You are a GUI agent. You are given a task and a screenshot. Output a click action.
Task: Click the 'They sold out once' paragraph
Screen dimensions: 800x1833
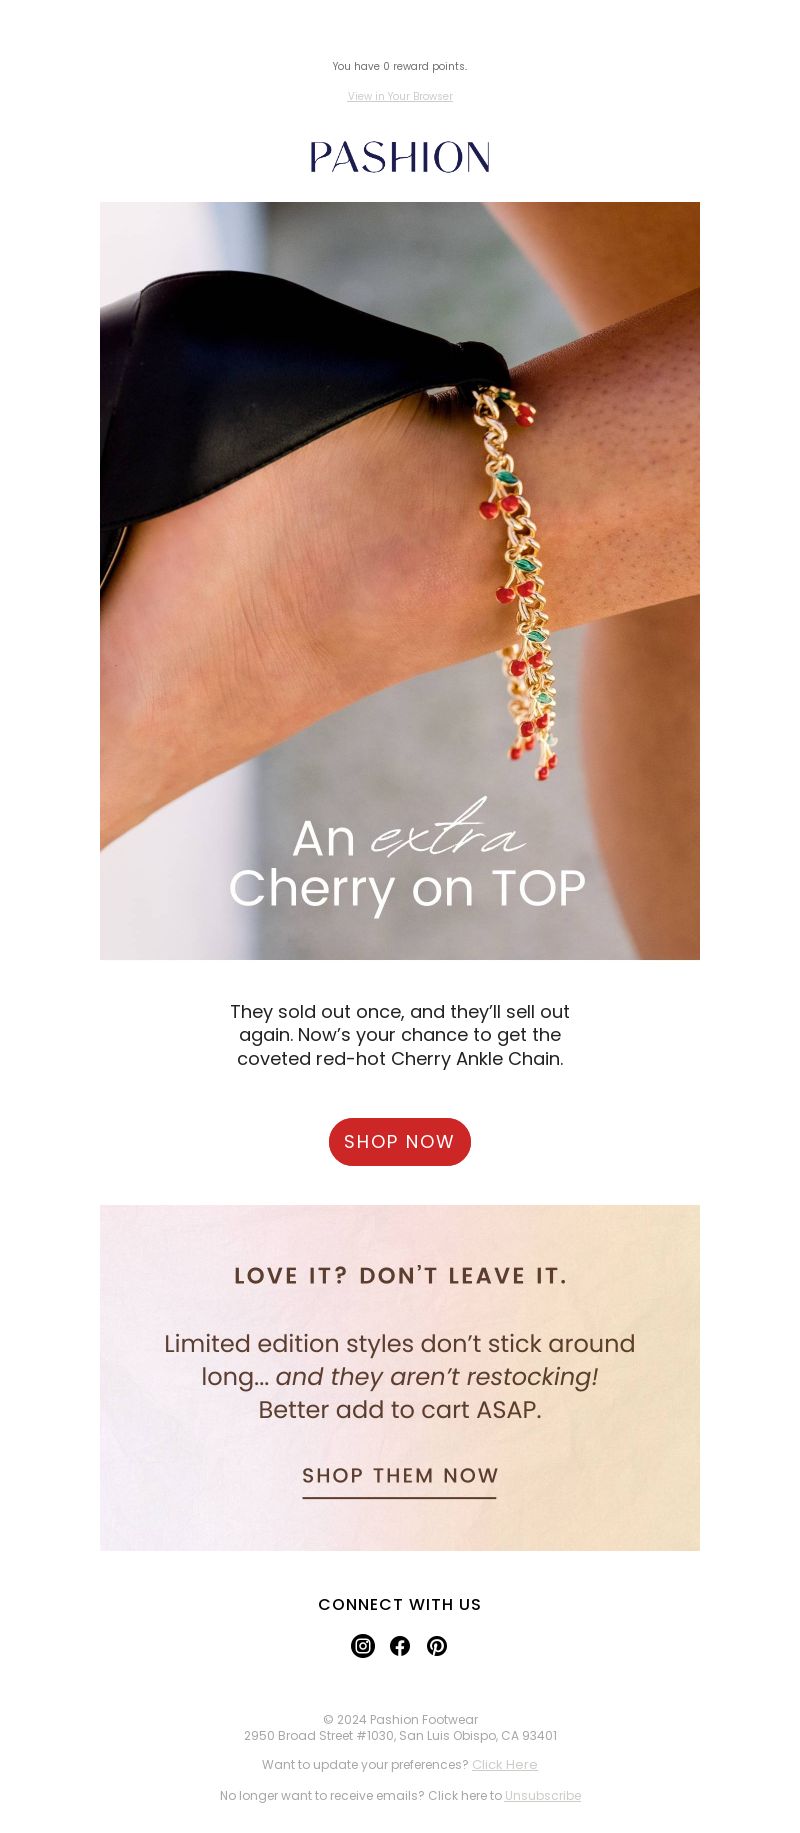[400, 1035]
